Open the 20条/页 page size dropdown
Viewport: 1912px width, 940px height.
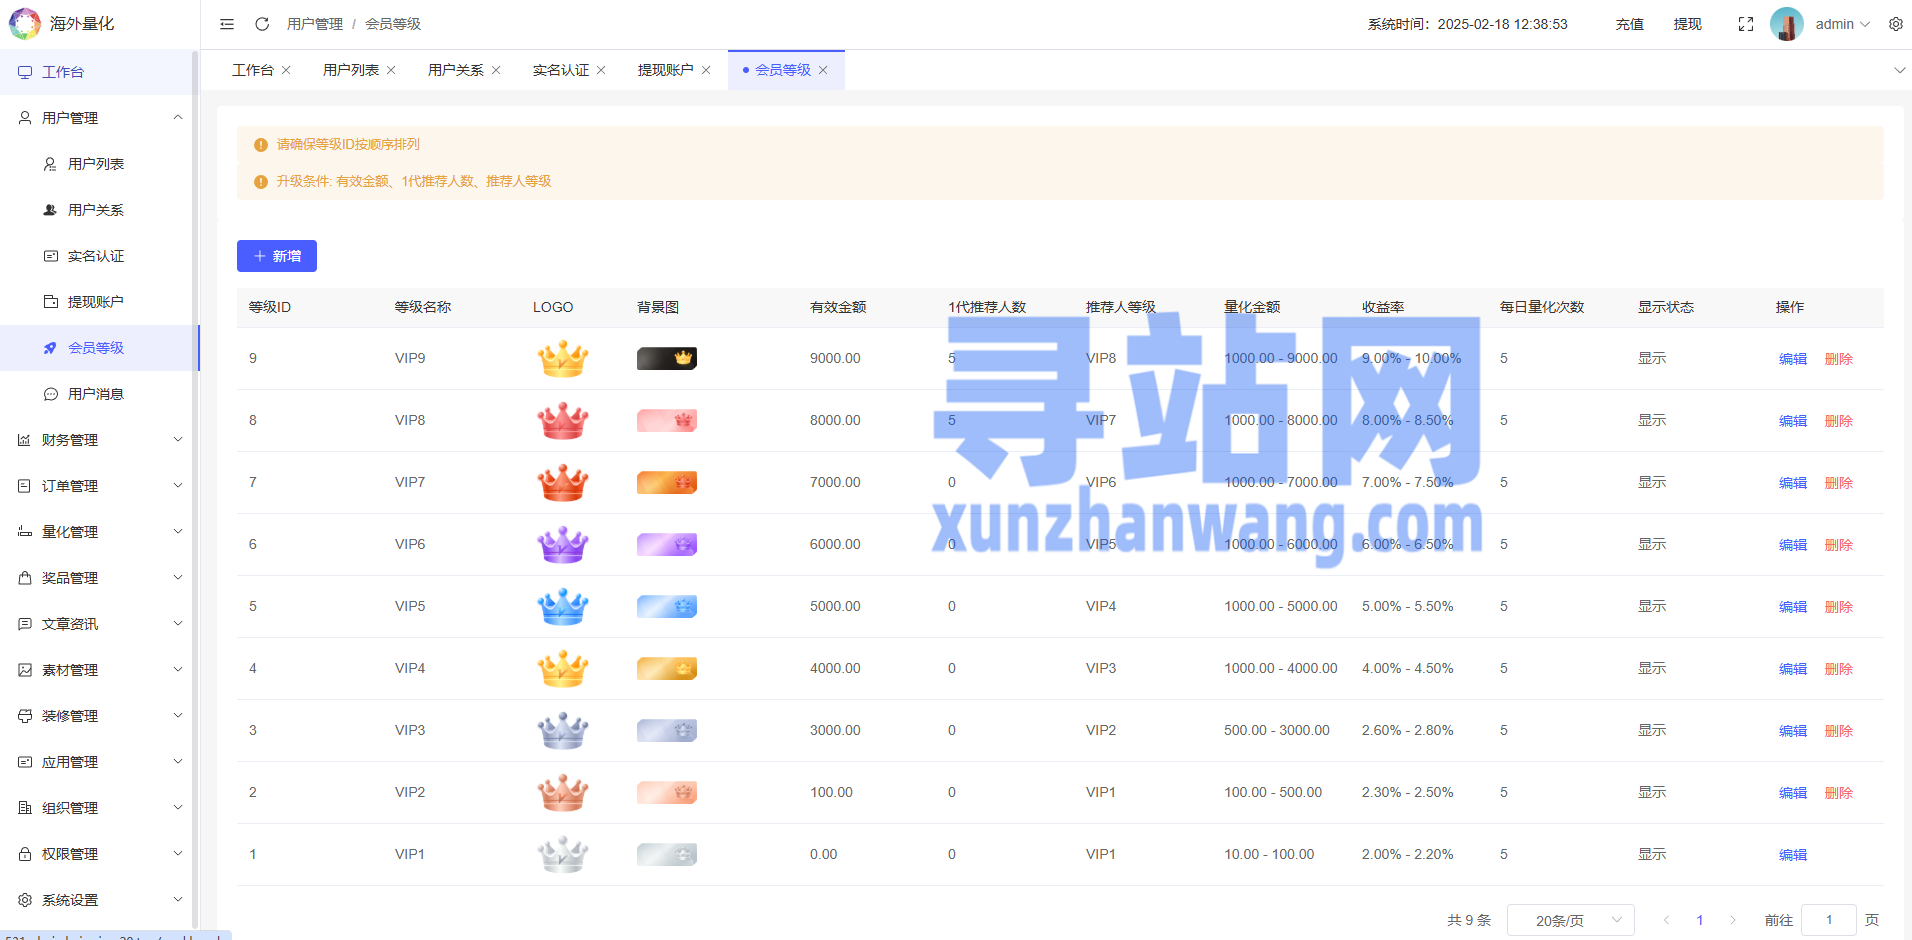tap(1570, 920)
